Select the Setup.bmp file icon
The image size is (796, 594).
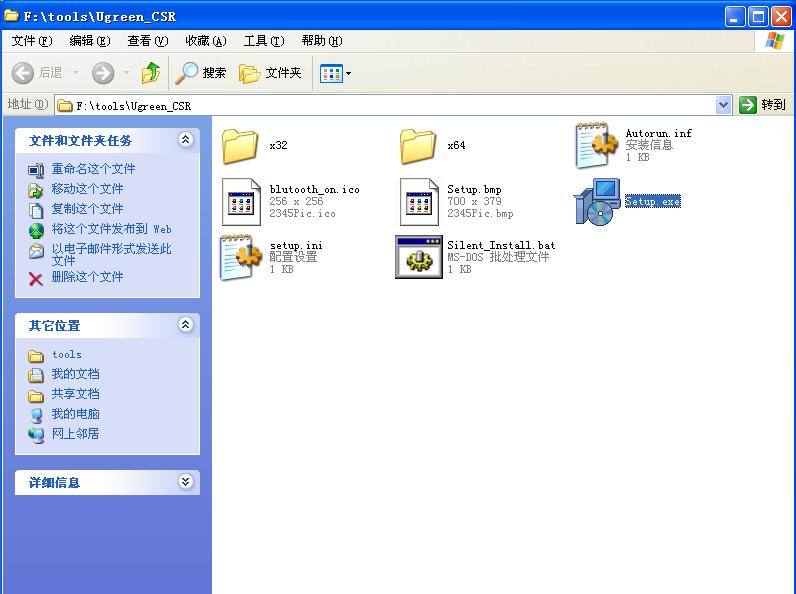(x=419, y=202)
